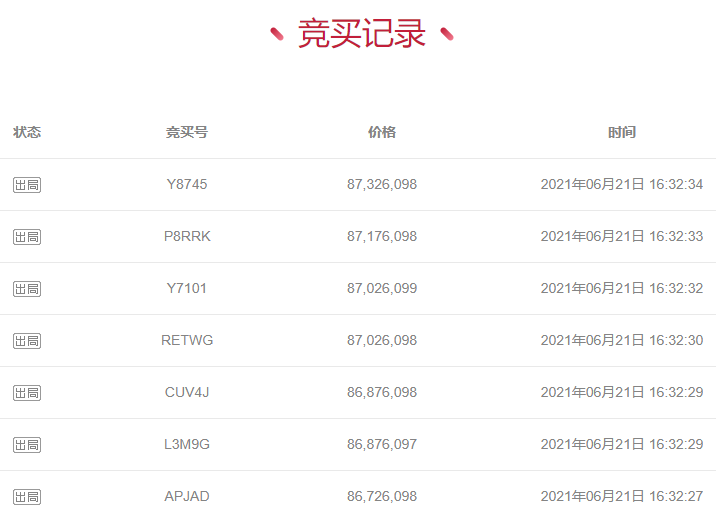
Task: Select the timestamp ending in 16:32:34
Action: tap(621, 184)
